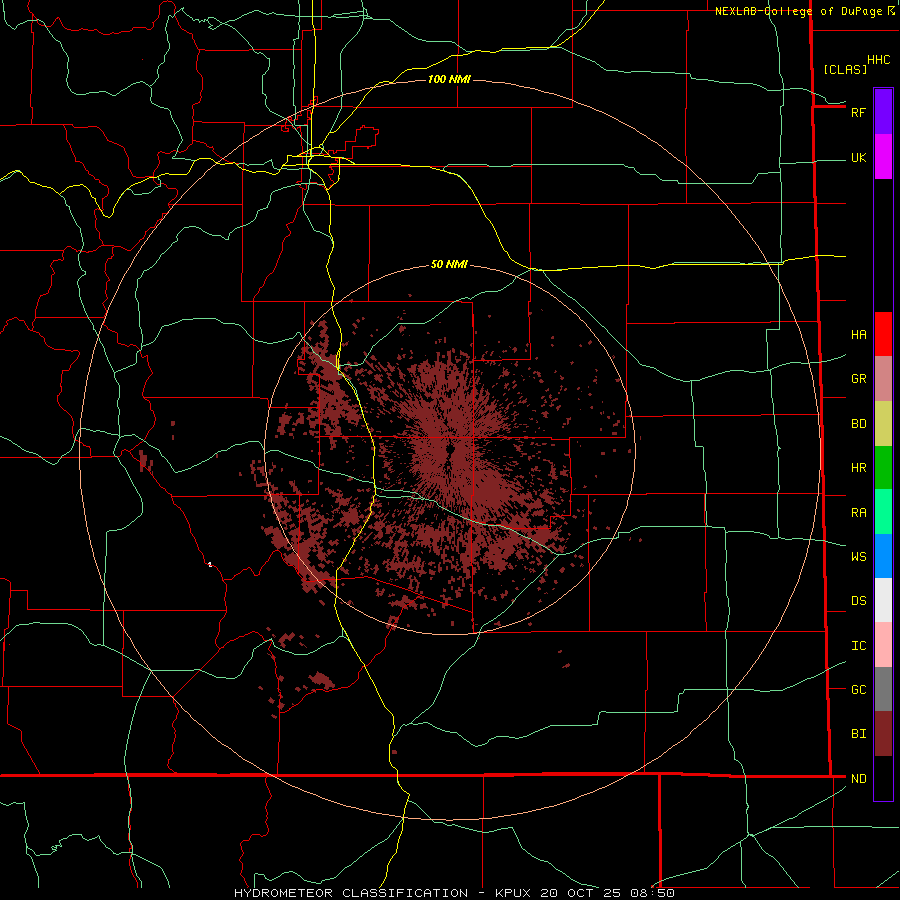Click the RA legend label

tap(858, 513)
